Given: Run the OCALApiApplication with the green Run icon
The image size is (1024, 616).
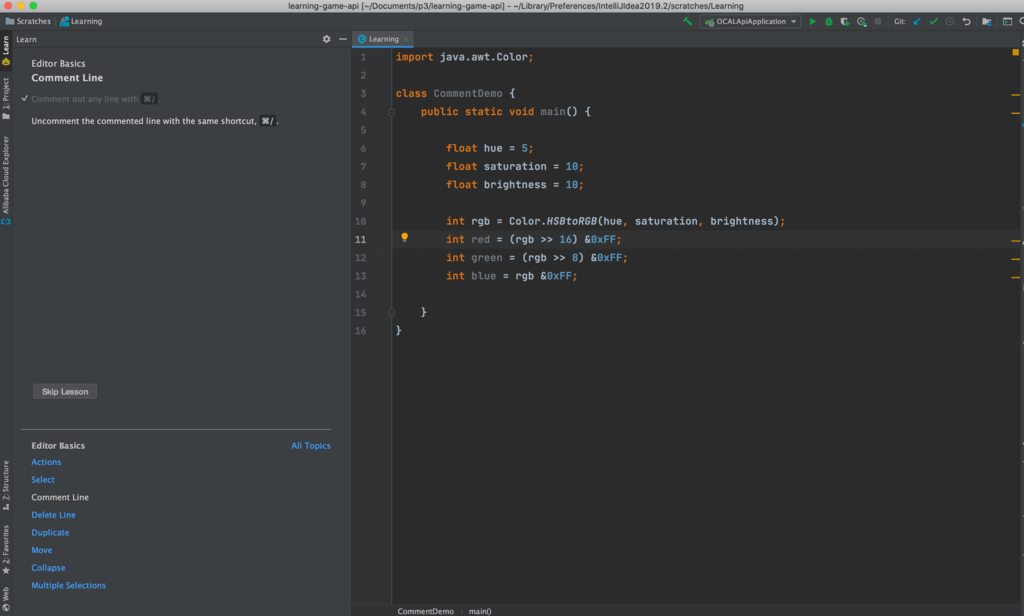Looking at the screenshot, I should point(813,20).
